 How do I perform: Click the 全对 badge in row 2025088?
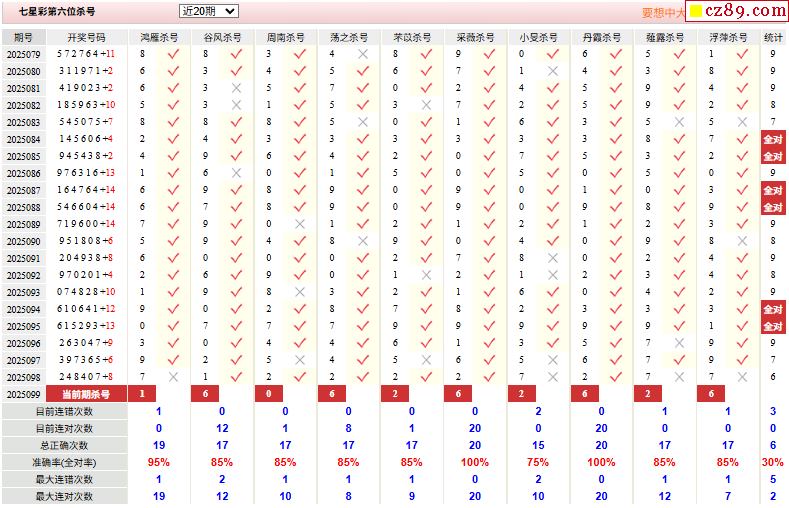pos(773,207)
